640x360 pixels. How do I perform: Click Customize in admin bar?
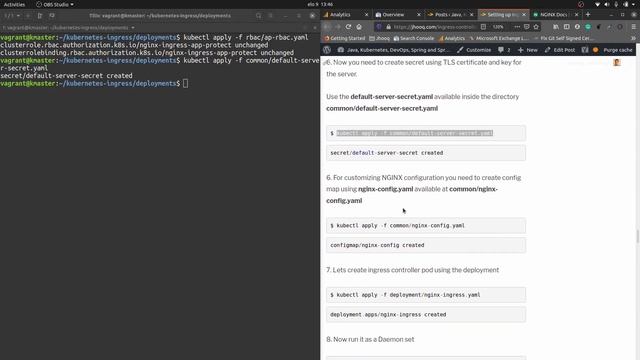click(x=474, y=50)
